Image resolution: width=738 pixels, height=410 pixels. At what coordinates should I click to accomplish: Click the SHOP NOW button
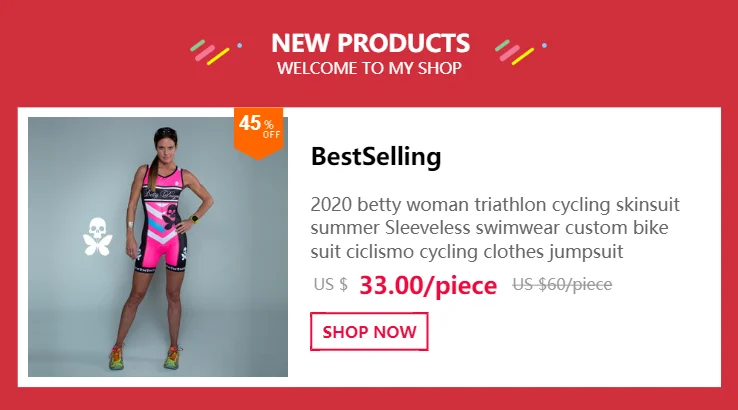369,331
